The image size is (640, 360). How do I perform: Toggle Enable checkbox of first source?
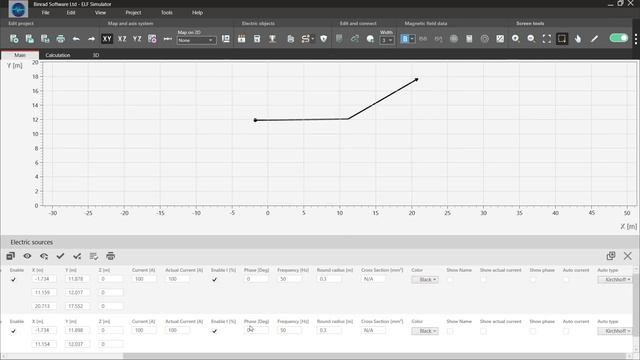[13, 280]
